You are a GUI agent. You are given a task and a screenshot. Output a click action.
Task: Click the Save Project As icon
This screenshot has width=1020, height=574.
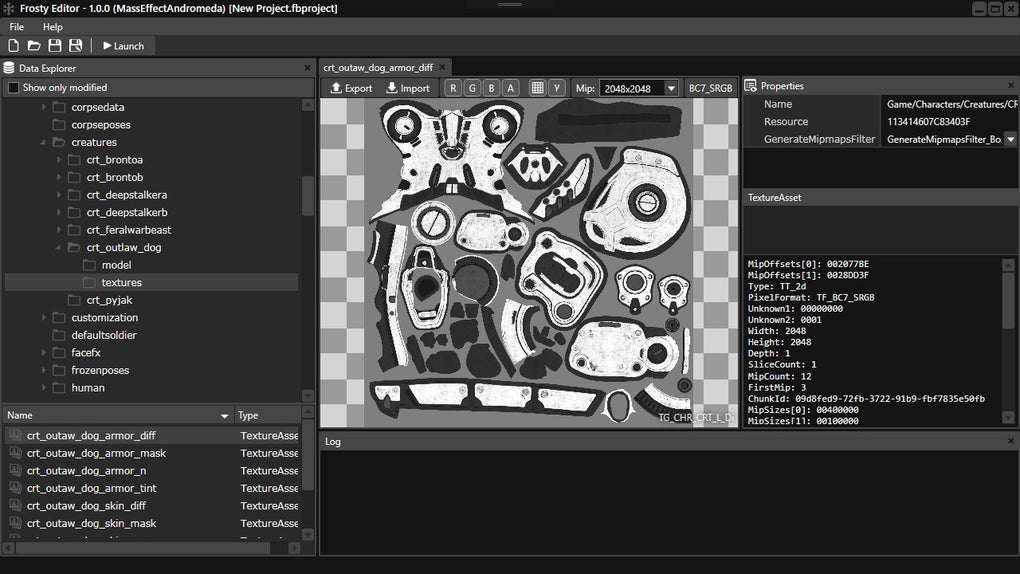[x=76, y=46]
